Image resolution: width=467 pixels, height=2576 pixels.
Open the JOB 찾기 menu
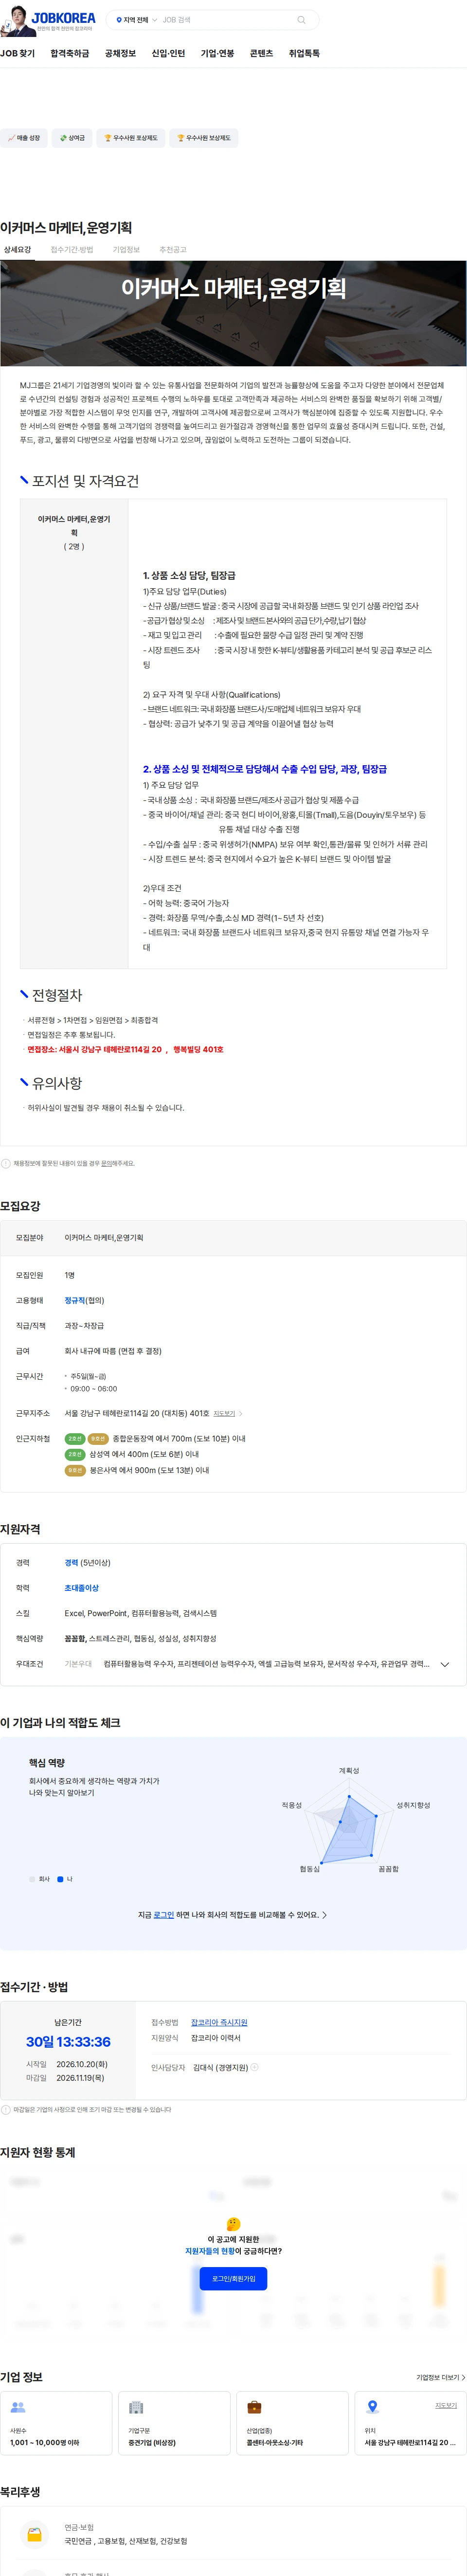coord(17,54)
